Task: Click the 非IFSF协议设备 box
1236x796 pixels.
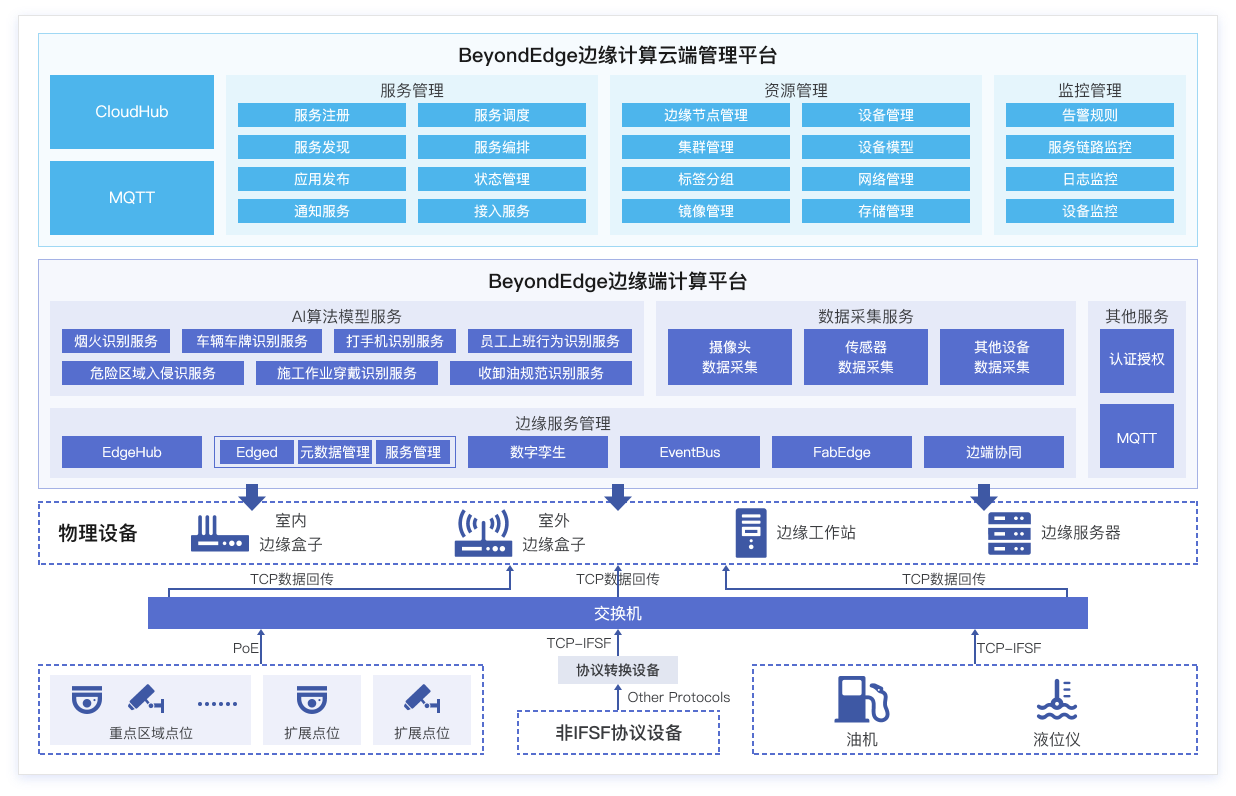Action: 619,732
